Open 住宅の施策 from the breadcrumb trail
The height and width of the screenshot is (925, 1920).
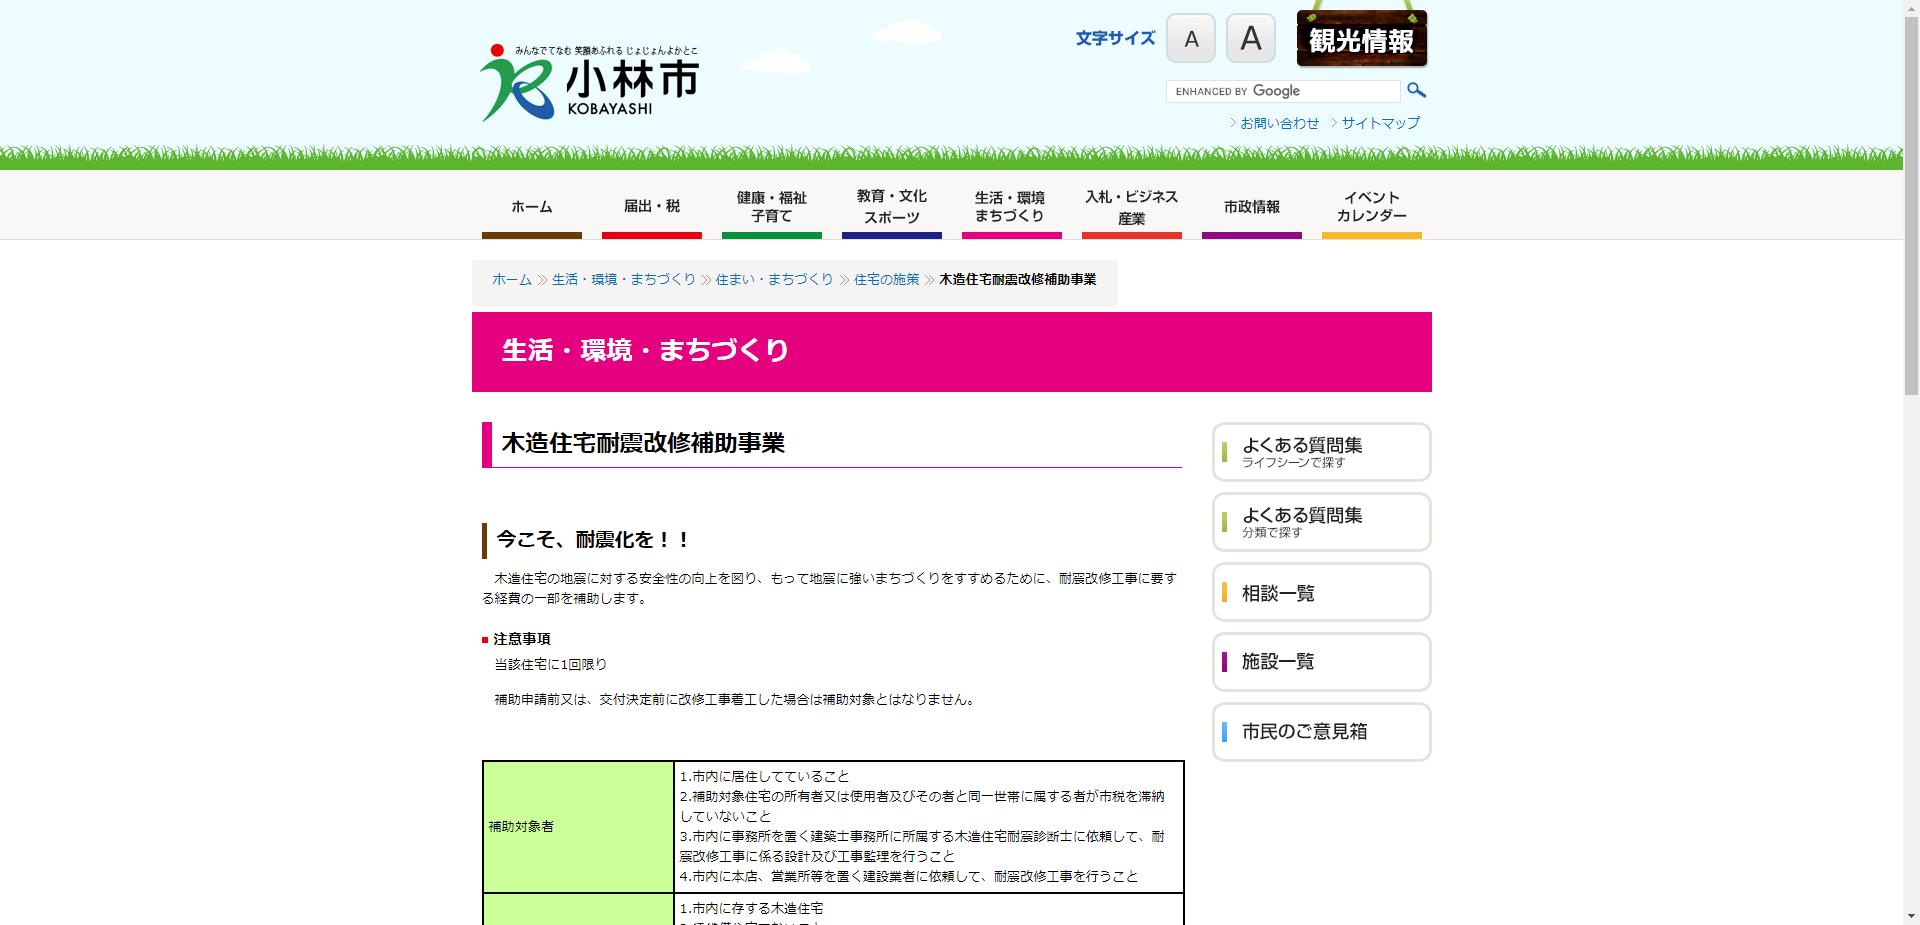pos(886,280)
